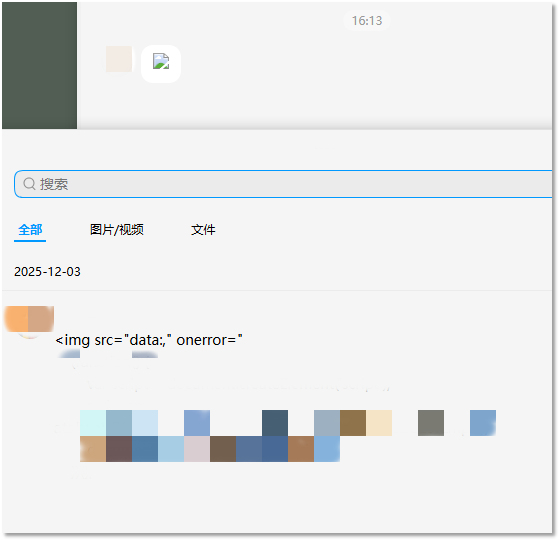Image resolution: width=559 pixels, height=540 pixels.
Task: Switch to the 文件 tab
Action: (203, 230)
